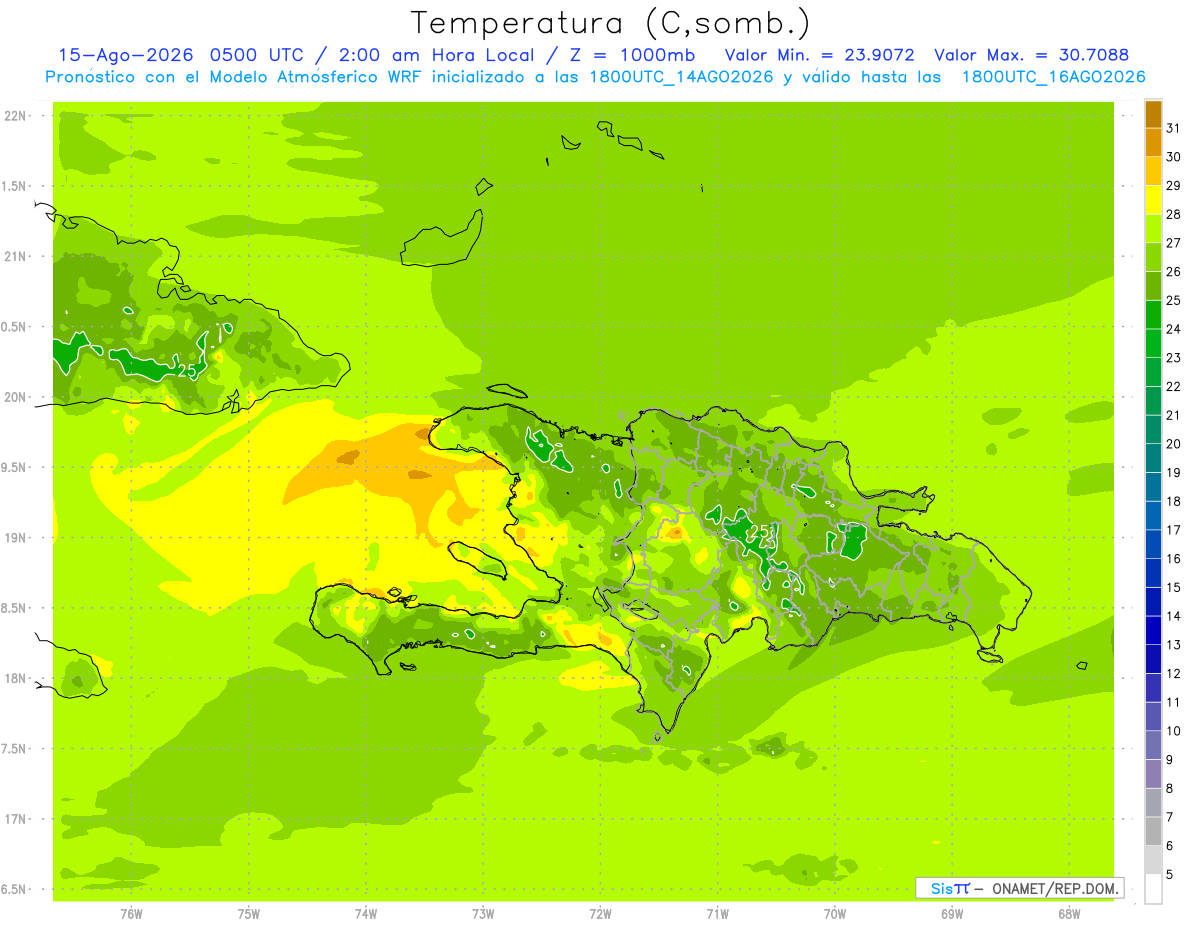Click the '10' colorbar scale label
Screen dimensions: 1200x927
(x=1174, y=731)
